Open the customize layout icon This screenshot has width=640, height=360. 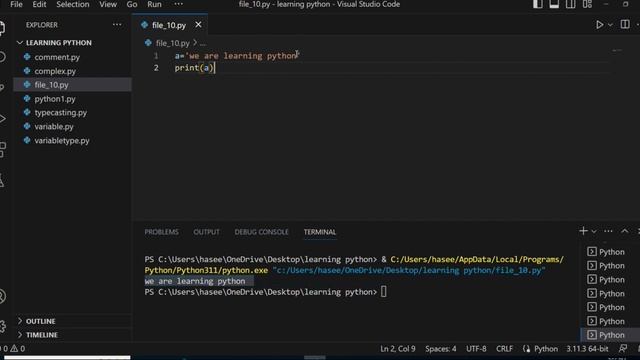(x=587, y=4)
